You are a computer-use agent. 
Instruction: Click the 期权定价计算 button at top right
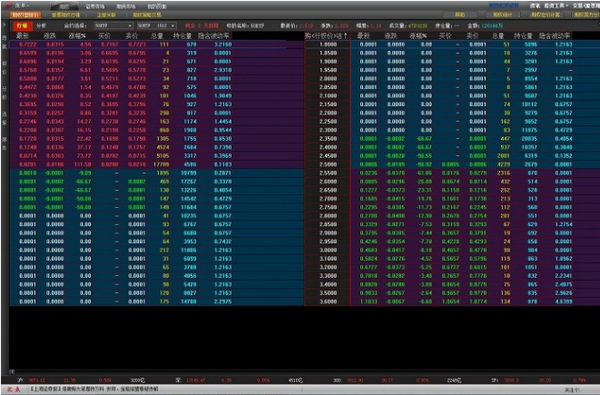pyautogui.click(x=545, y=15)
